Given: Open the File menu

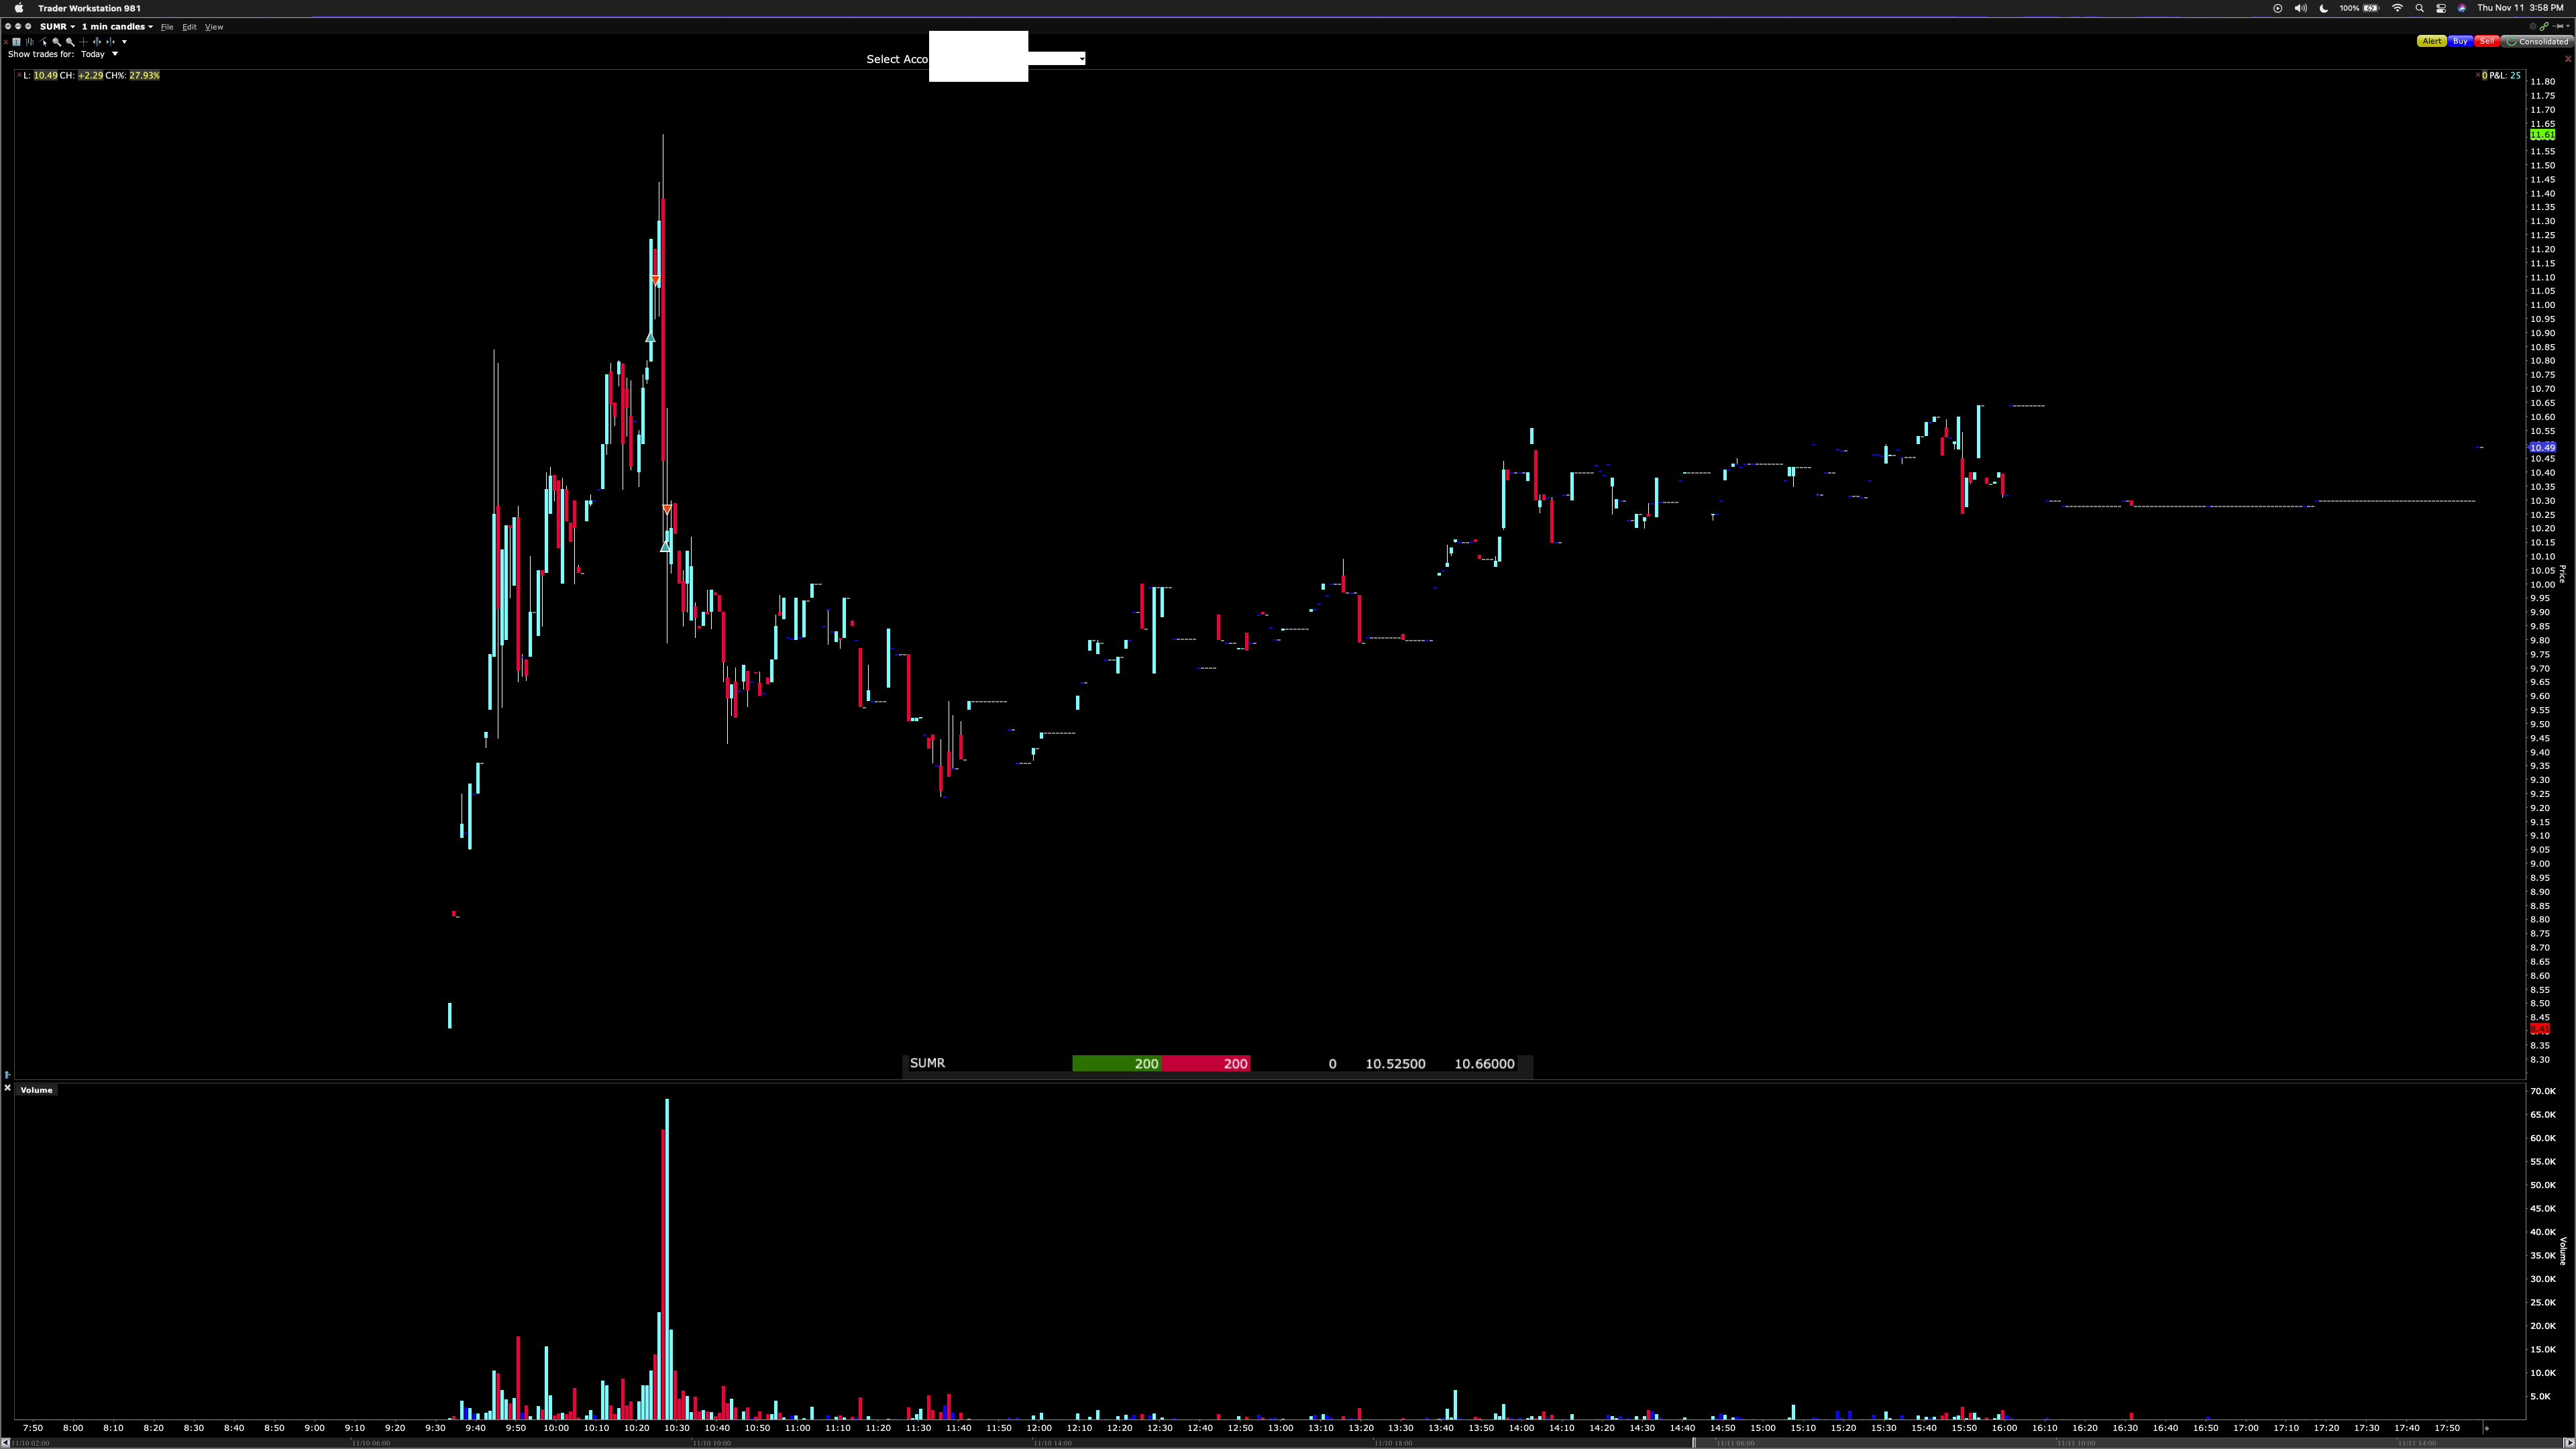Looking at the screenshot, I should tap(167, 27).
